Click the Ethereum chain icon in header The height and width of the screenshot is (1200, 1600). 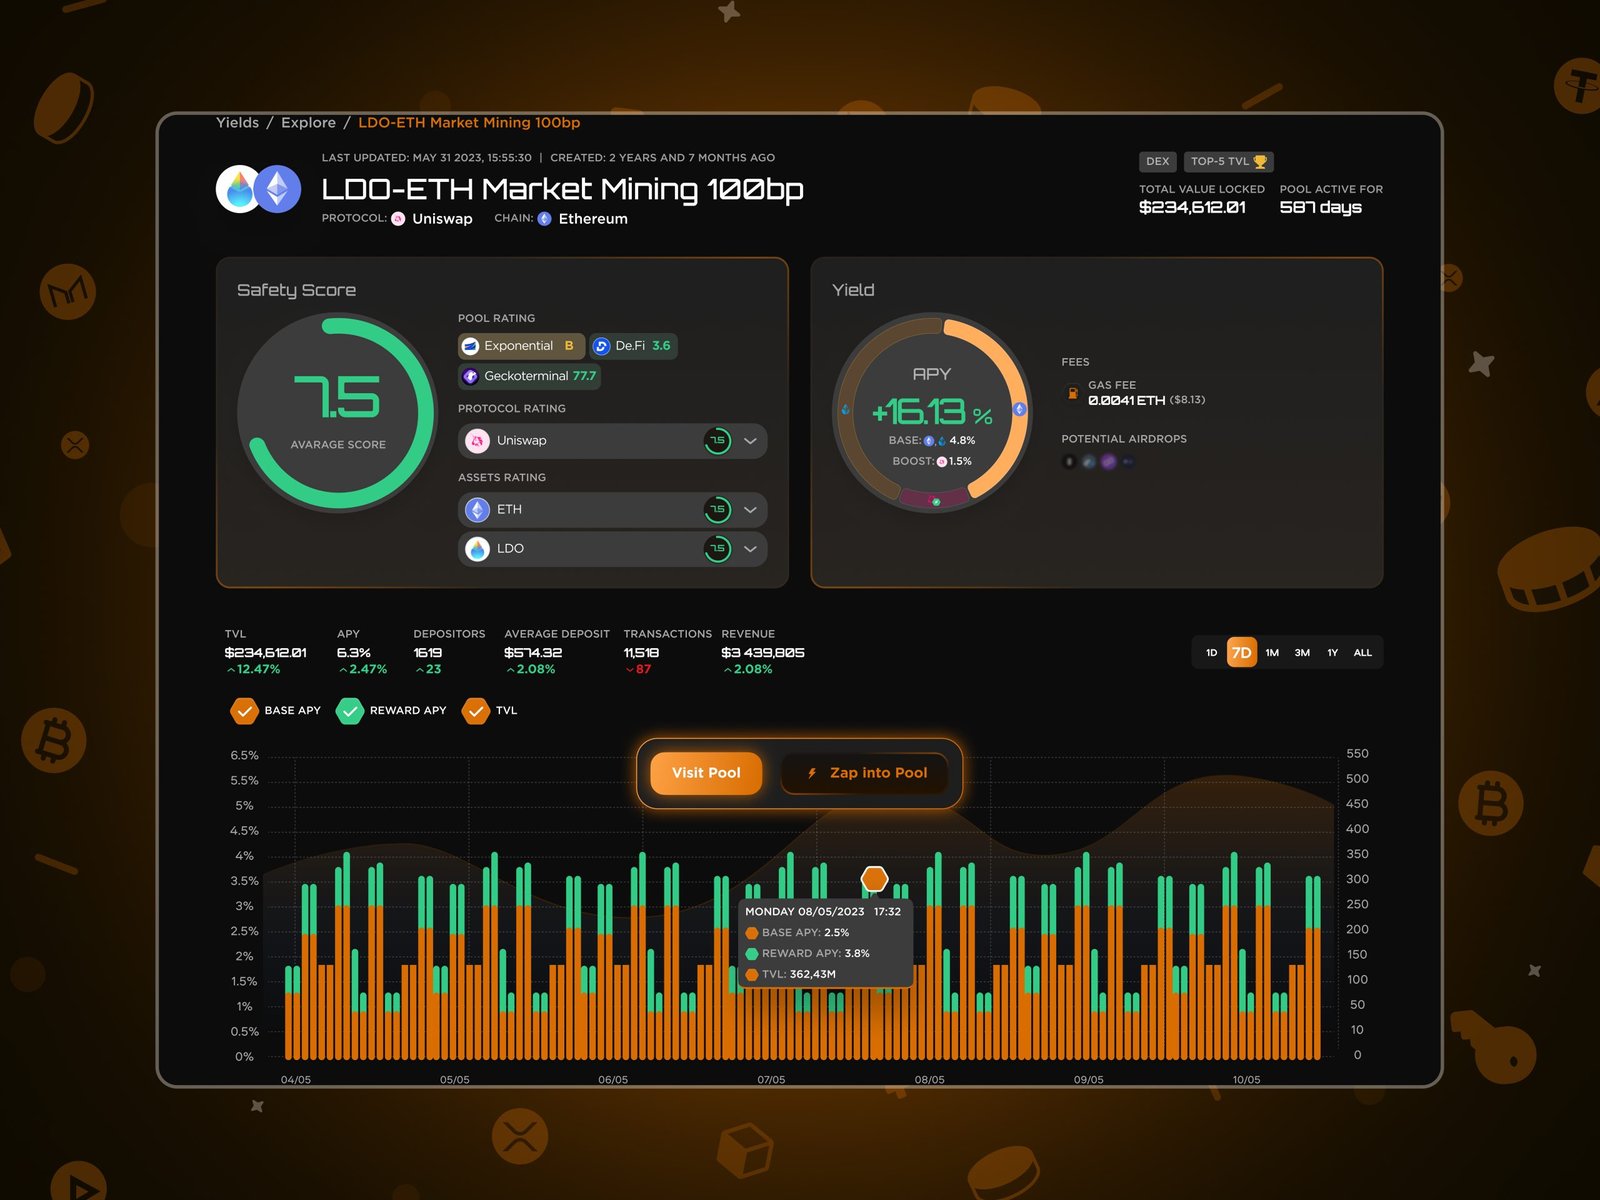coord(544,219)
